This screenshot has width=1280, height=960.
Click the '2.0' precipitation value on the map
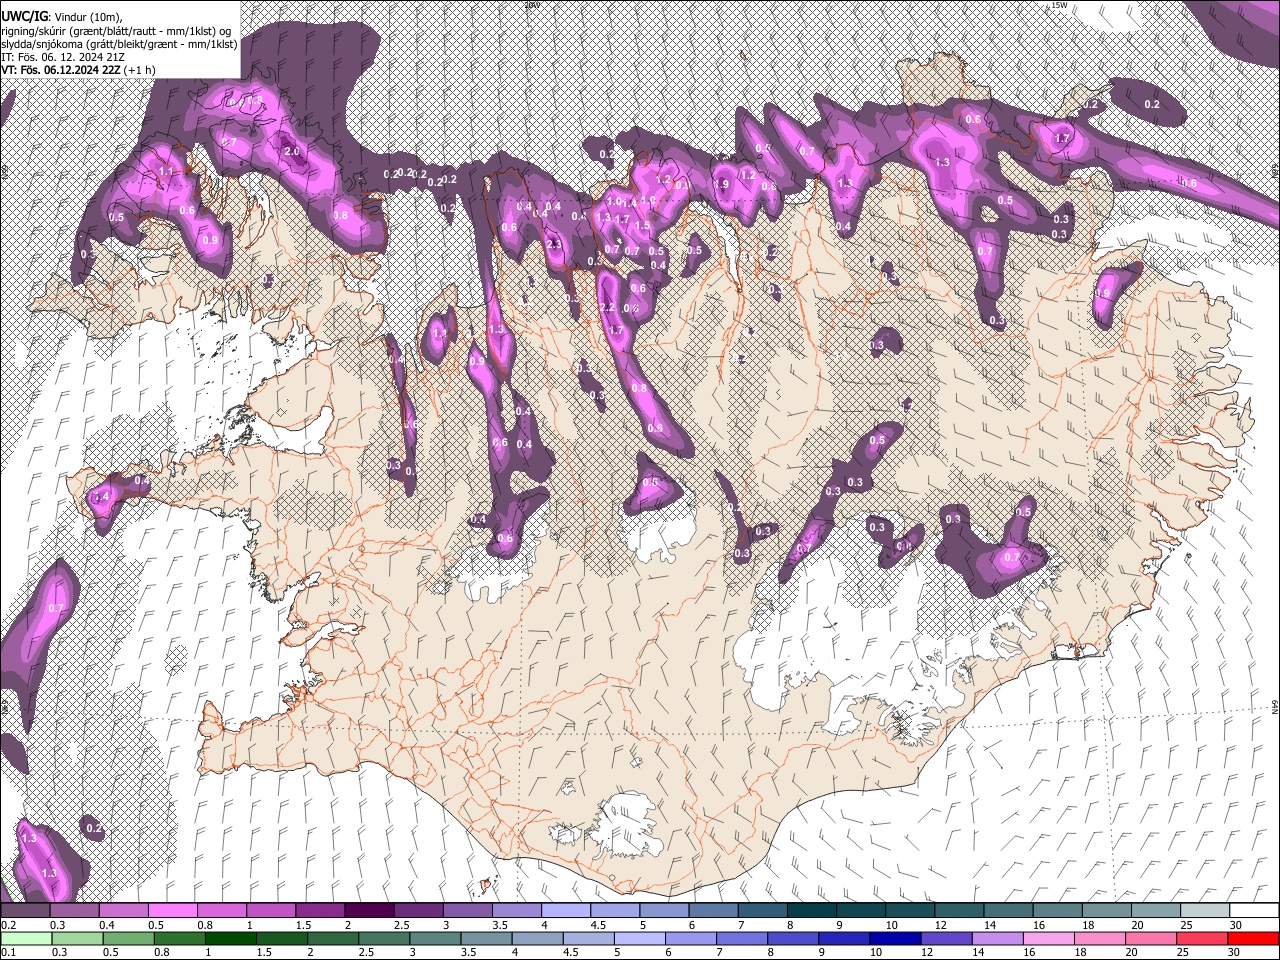(292, 152)
